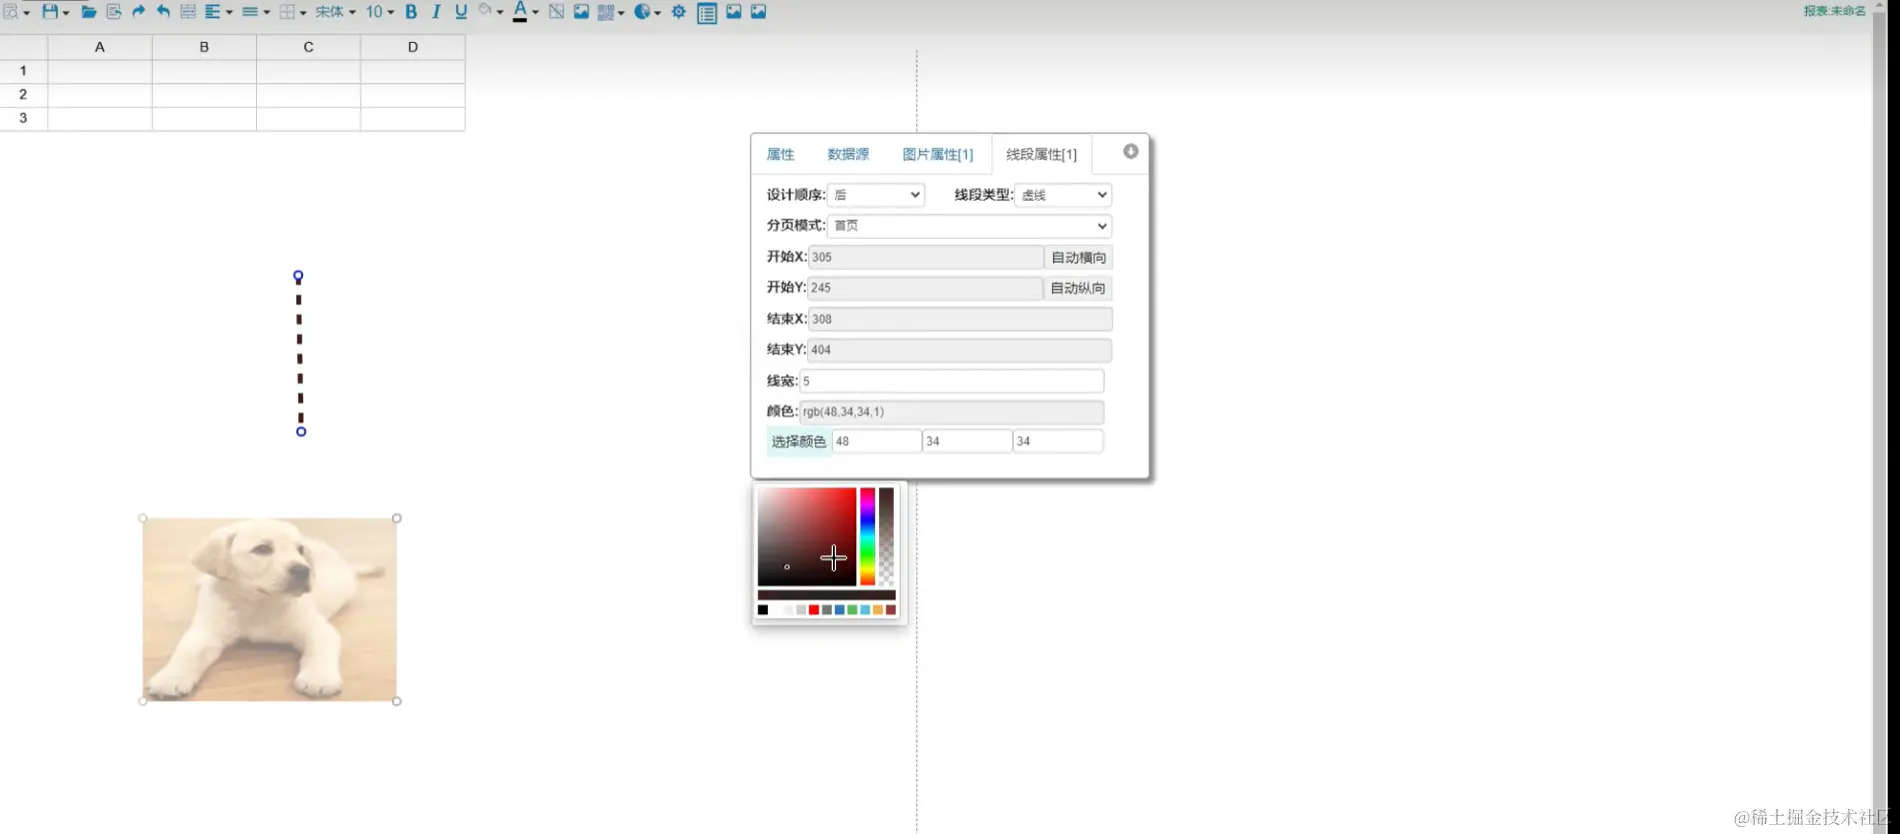Click cell A1 in the grid

click(100, 71)
